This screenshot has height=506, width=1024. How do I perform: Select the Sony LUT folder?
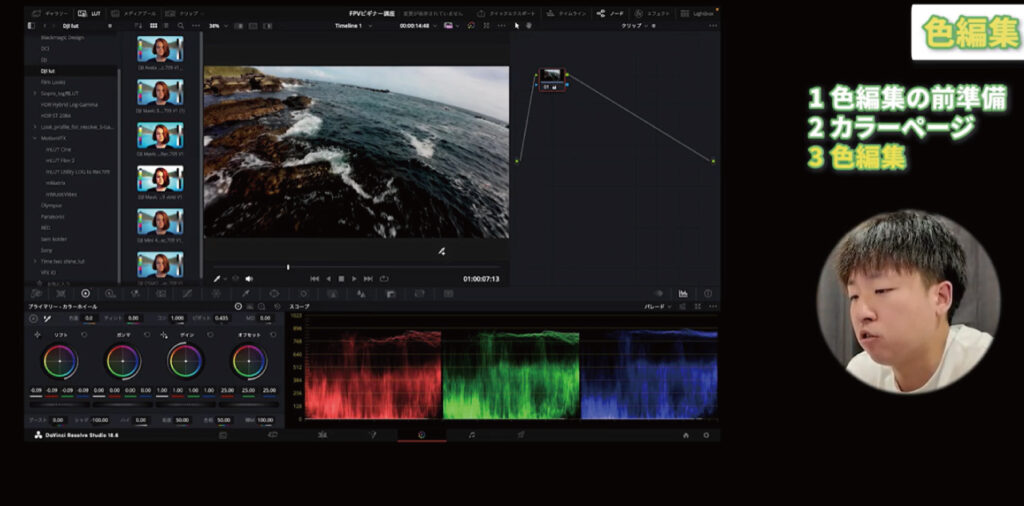pyautogui.click(x=45, y=250)
